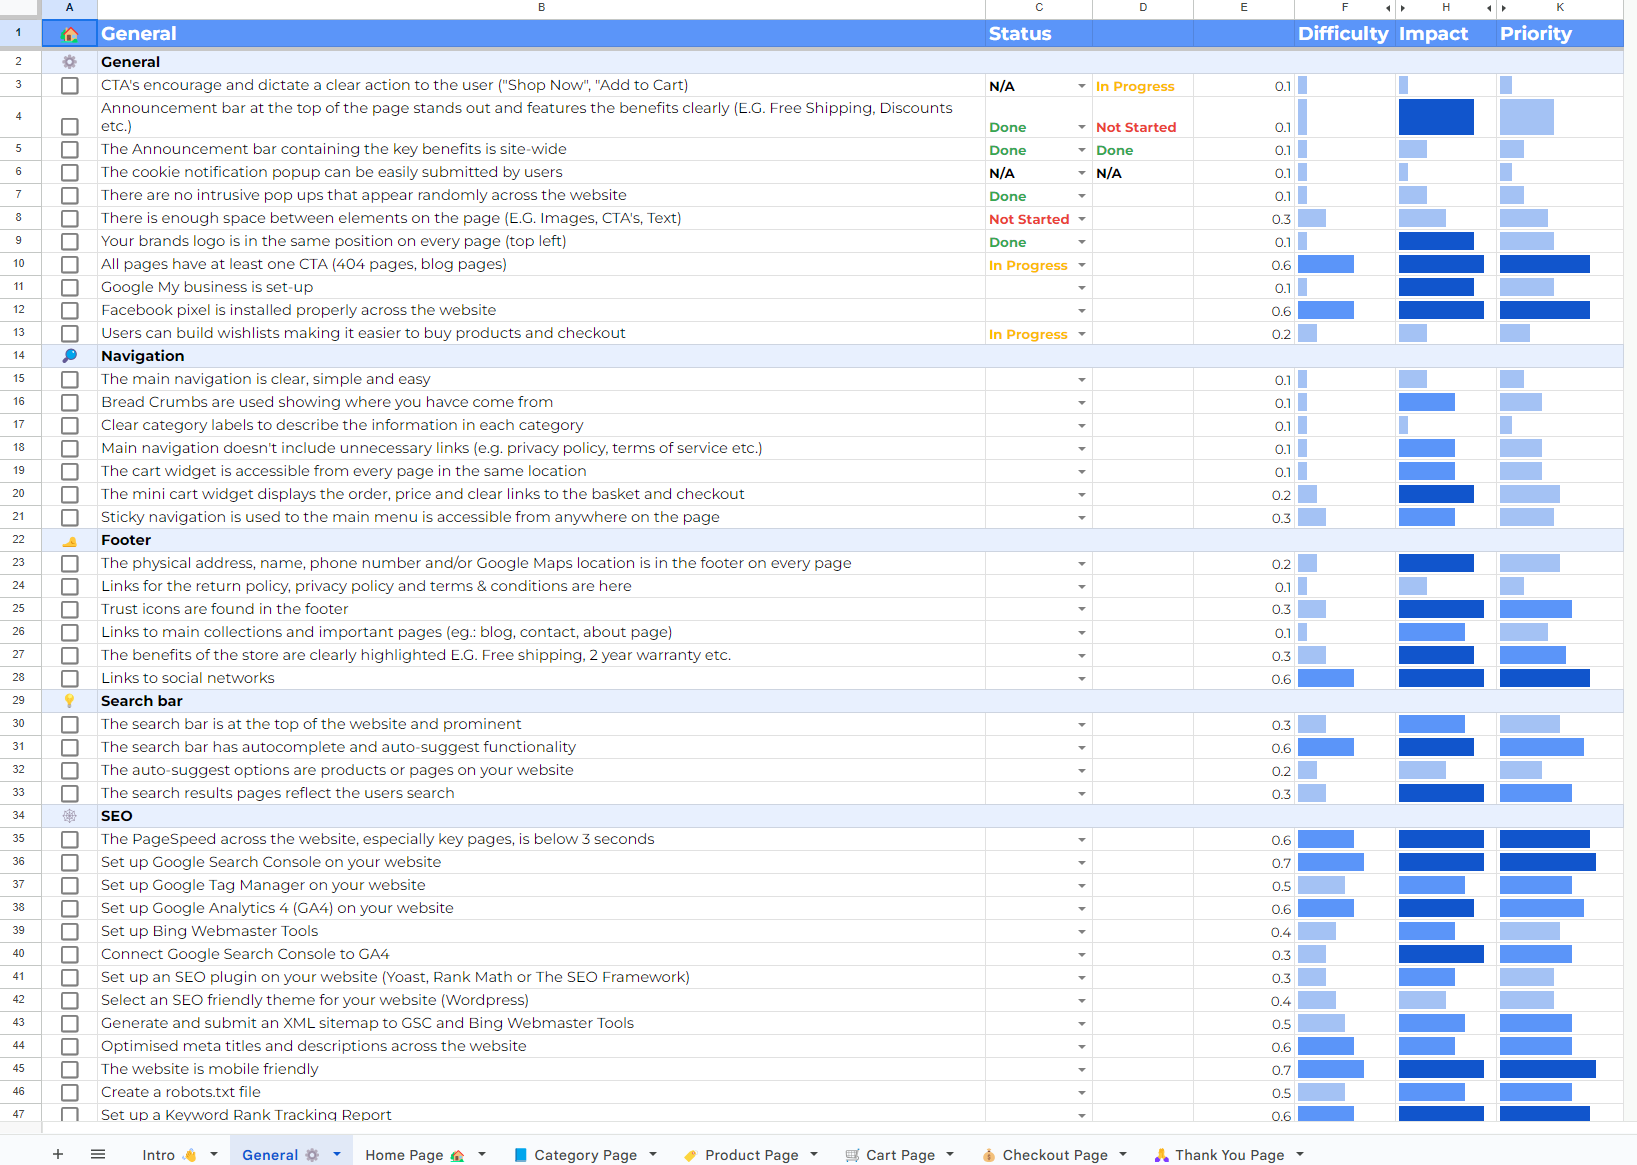
Task: Select the General sheet tab
Action: pos(280,1154)
